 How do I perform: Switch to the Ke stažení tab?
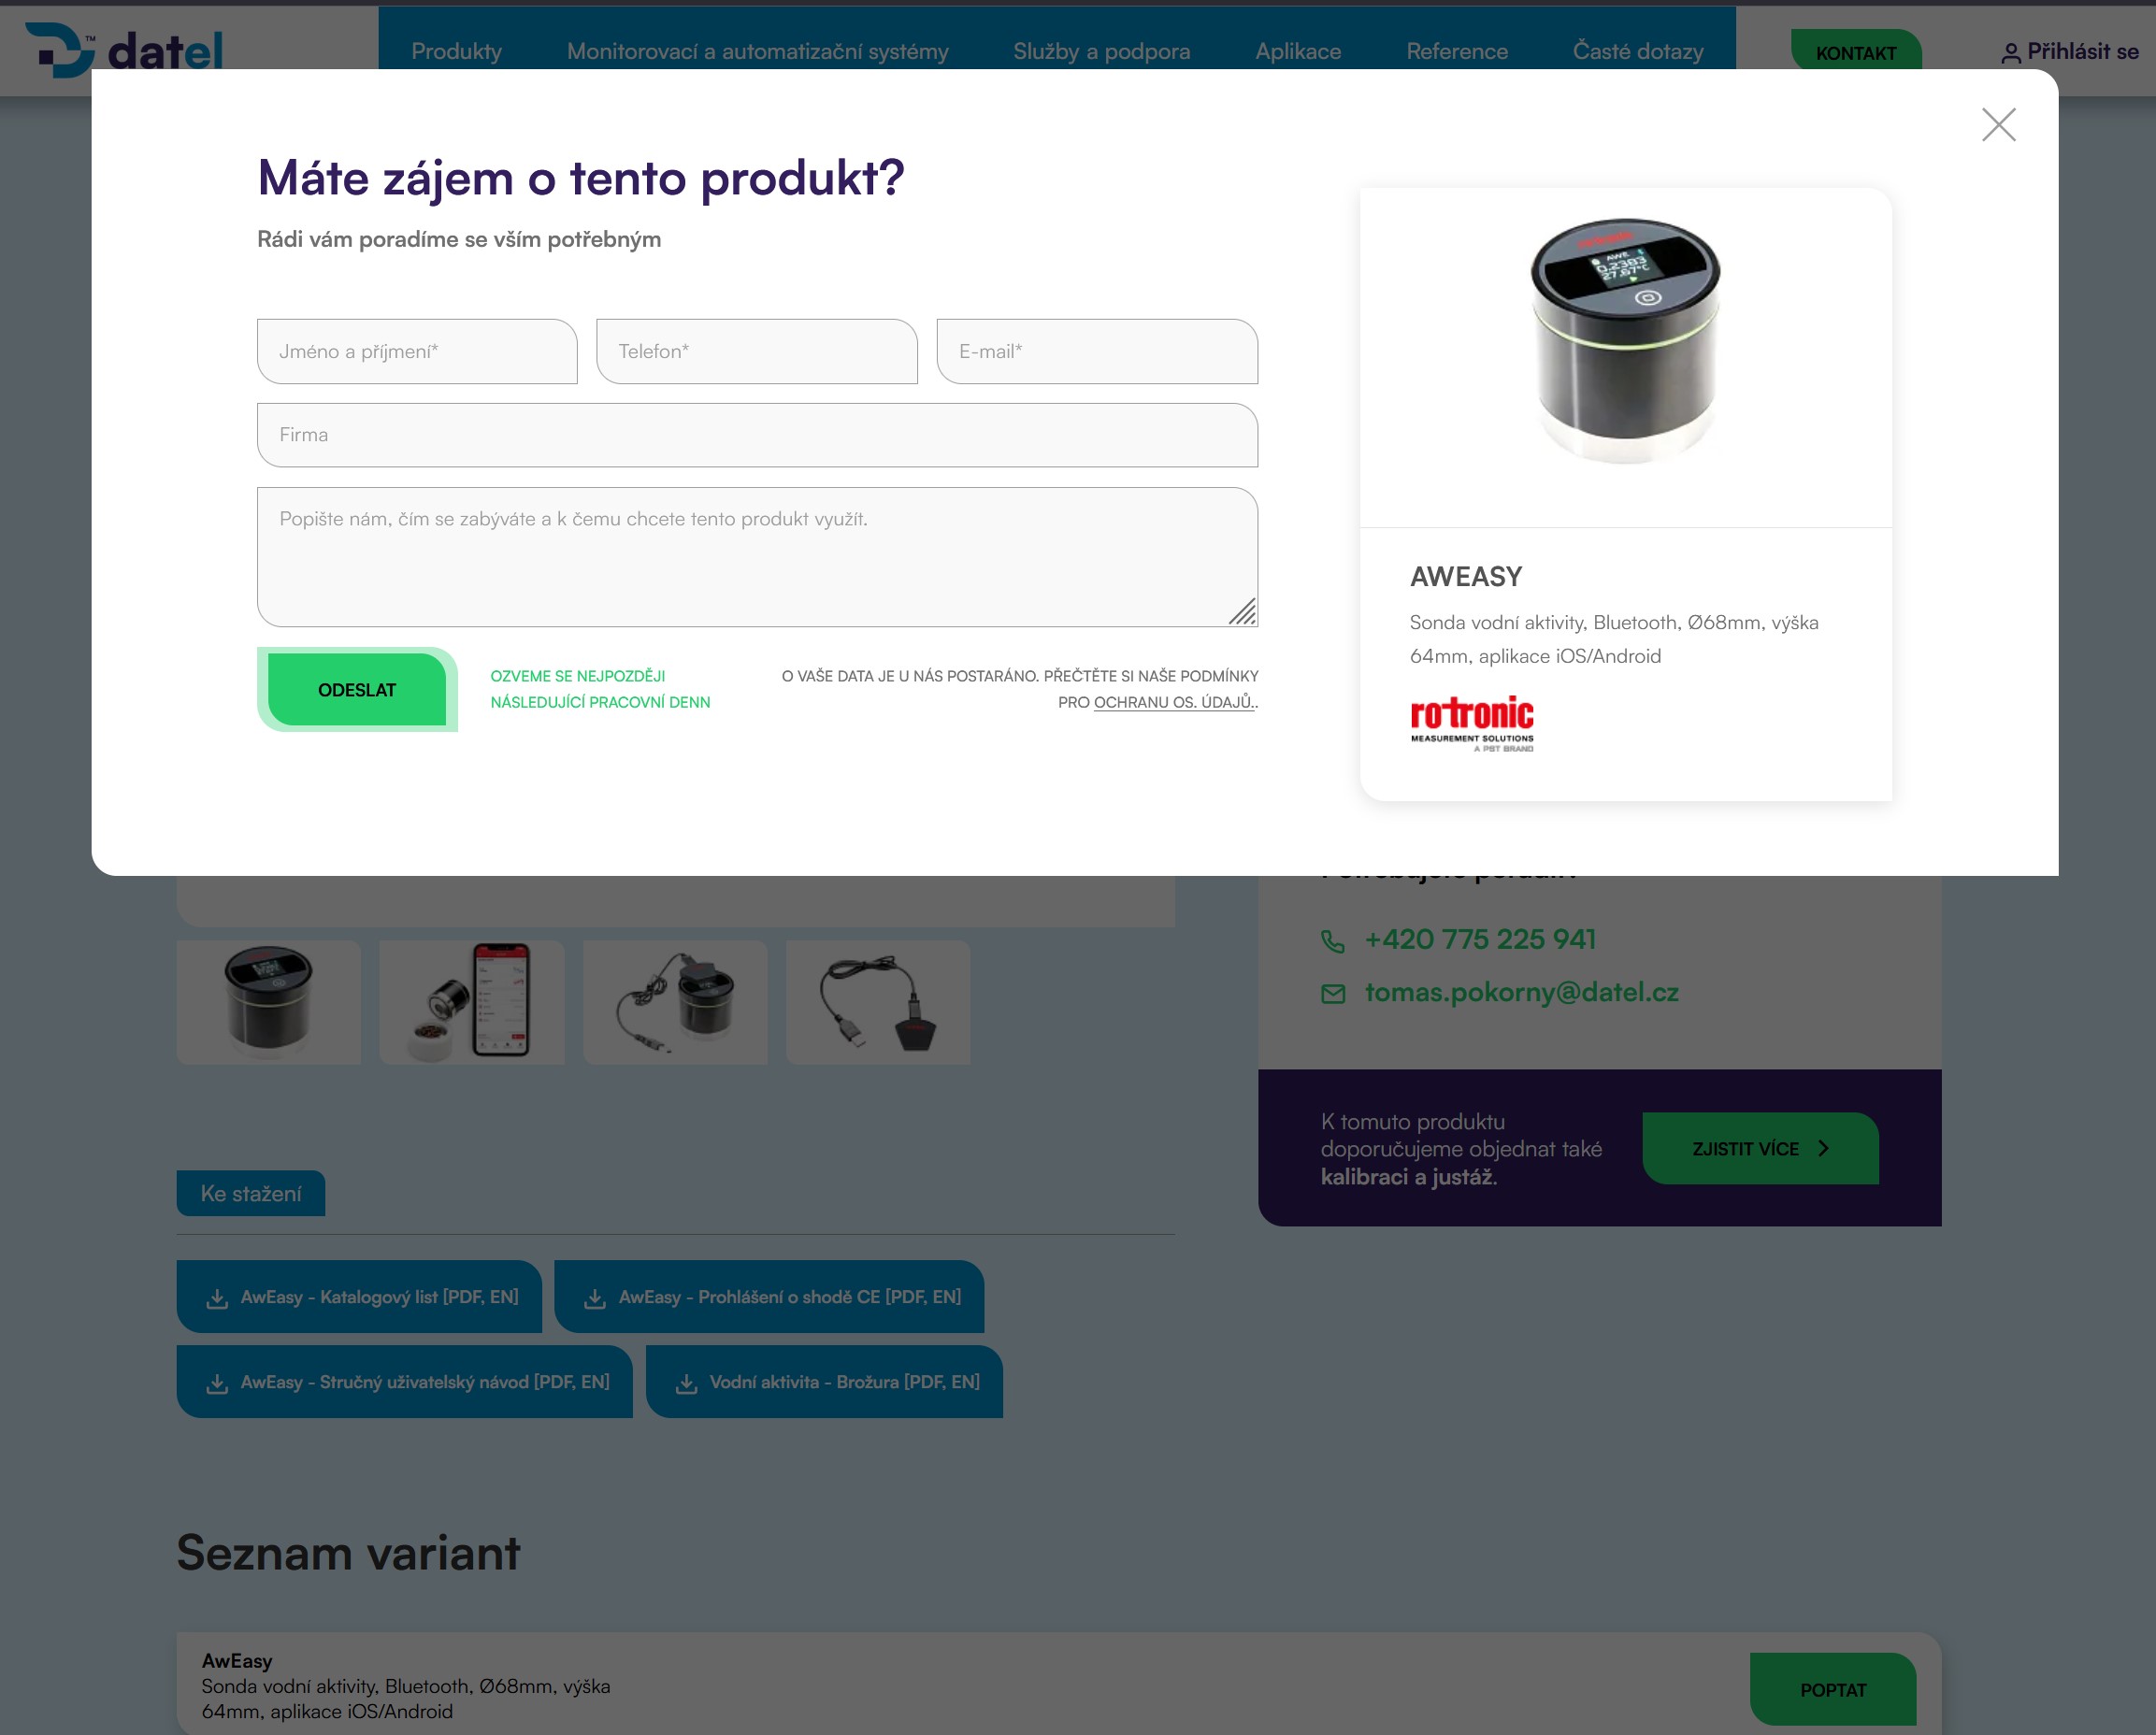pyautogui.click(x=251, y=1194)
